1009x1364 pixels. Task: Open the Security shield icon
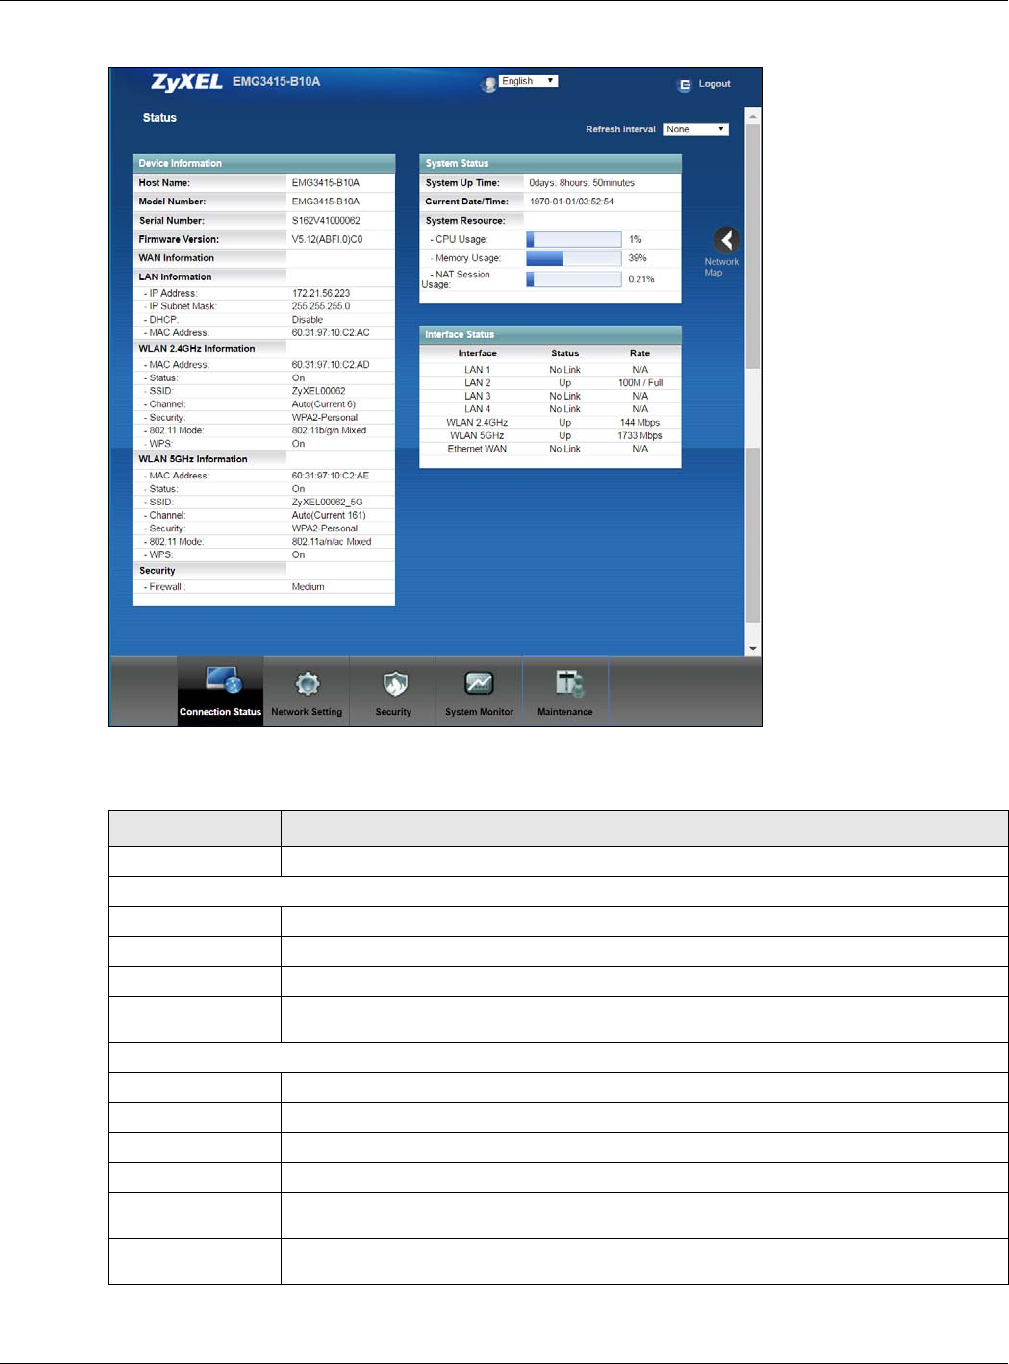tap(394, 683)
